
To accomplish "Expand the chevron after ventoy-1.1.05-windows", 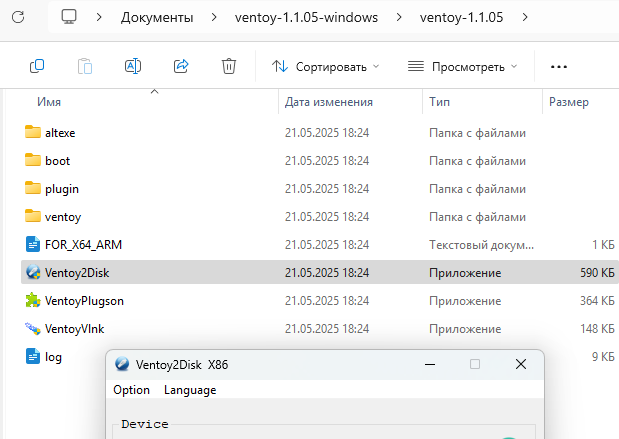I will [x=399, y=17].
